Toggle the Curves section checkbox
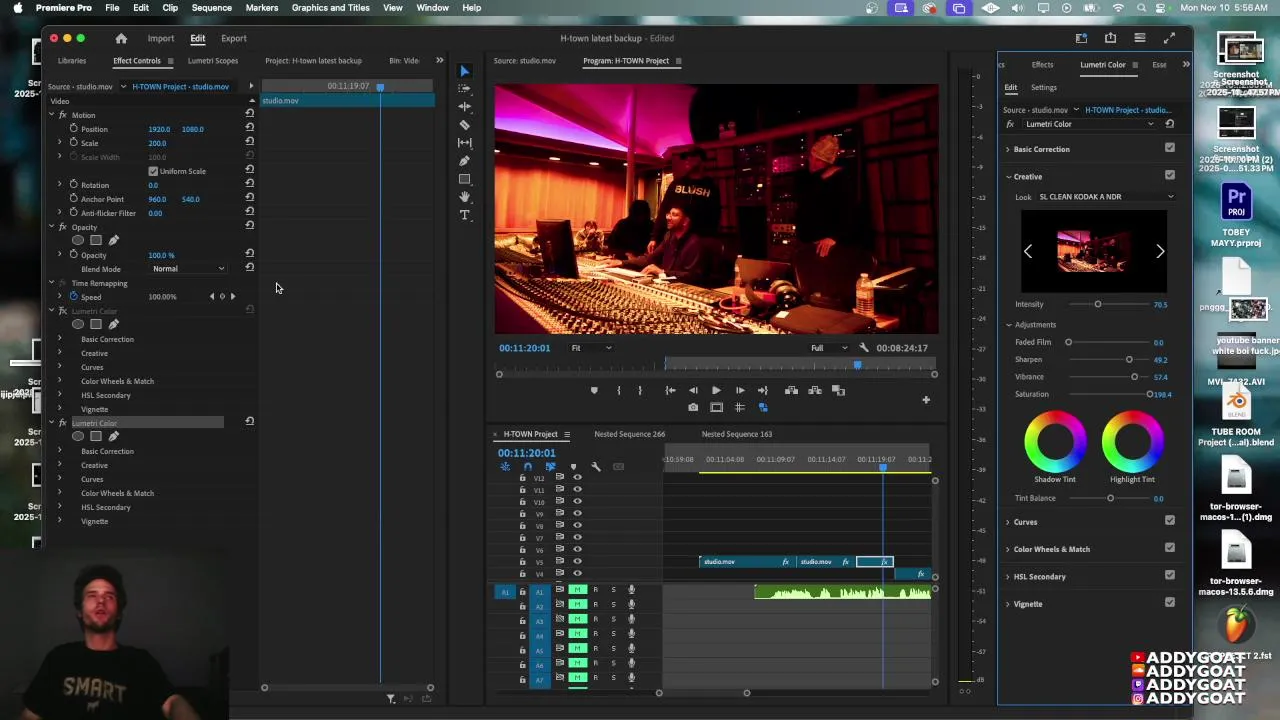 [1170, 520]
